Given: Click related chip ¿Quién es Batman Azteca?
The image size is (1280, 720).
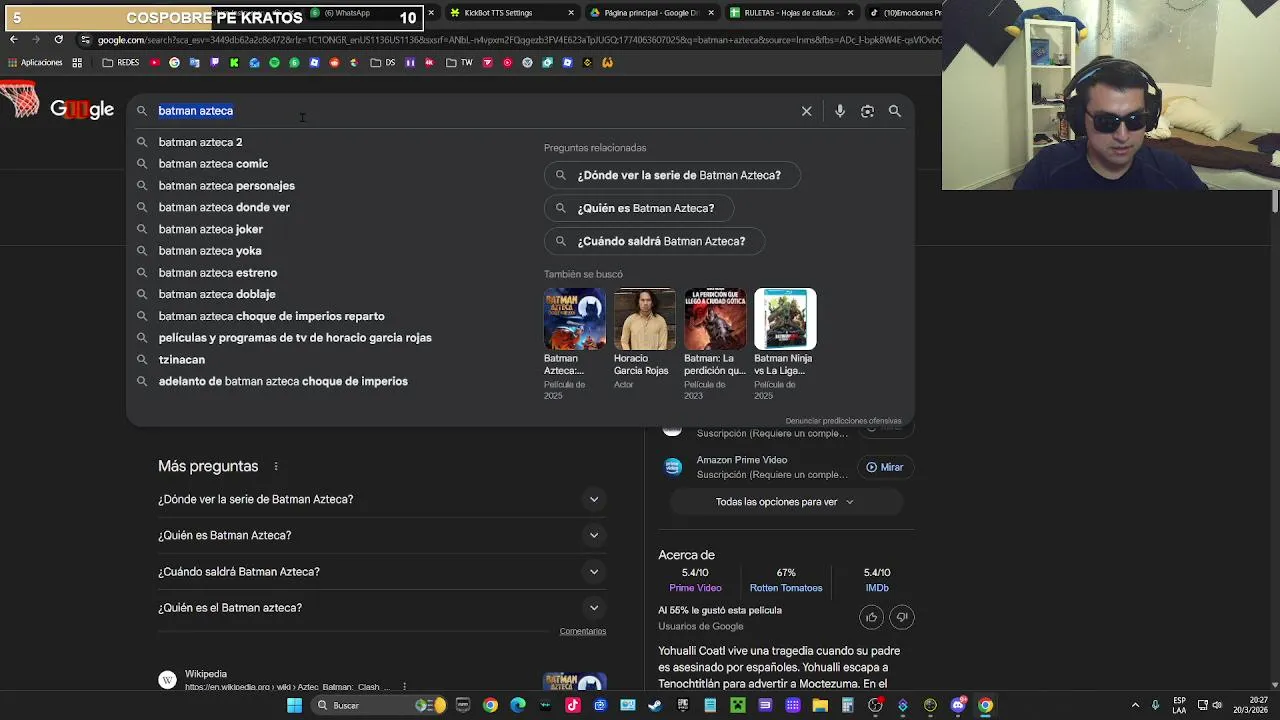Looking at the screenshot, I should click(637, 208).
